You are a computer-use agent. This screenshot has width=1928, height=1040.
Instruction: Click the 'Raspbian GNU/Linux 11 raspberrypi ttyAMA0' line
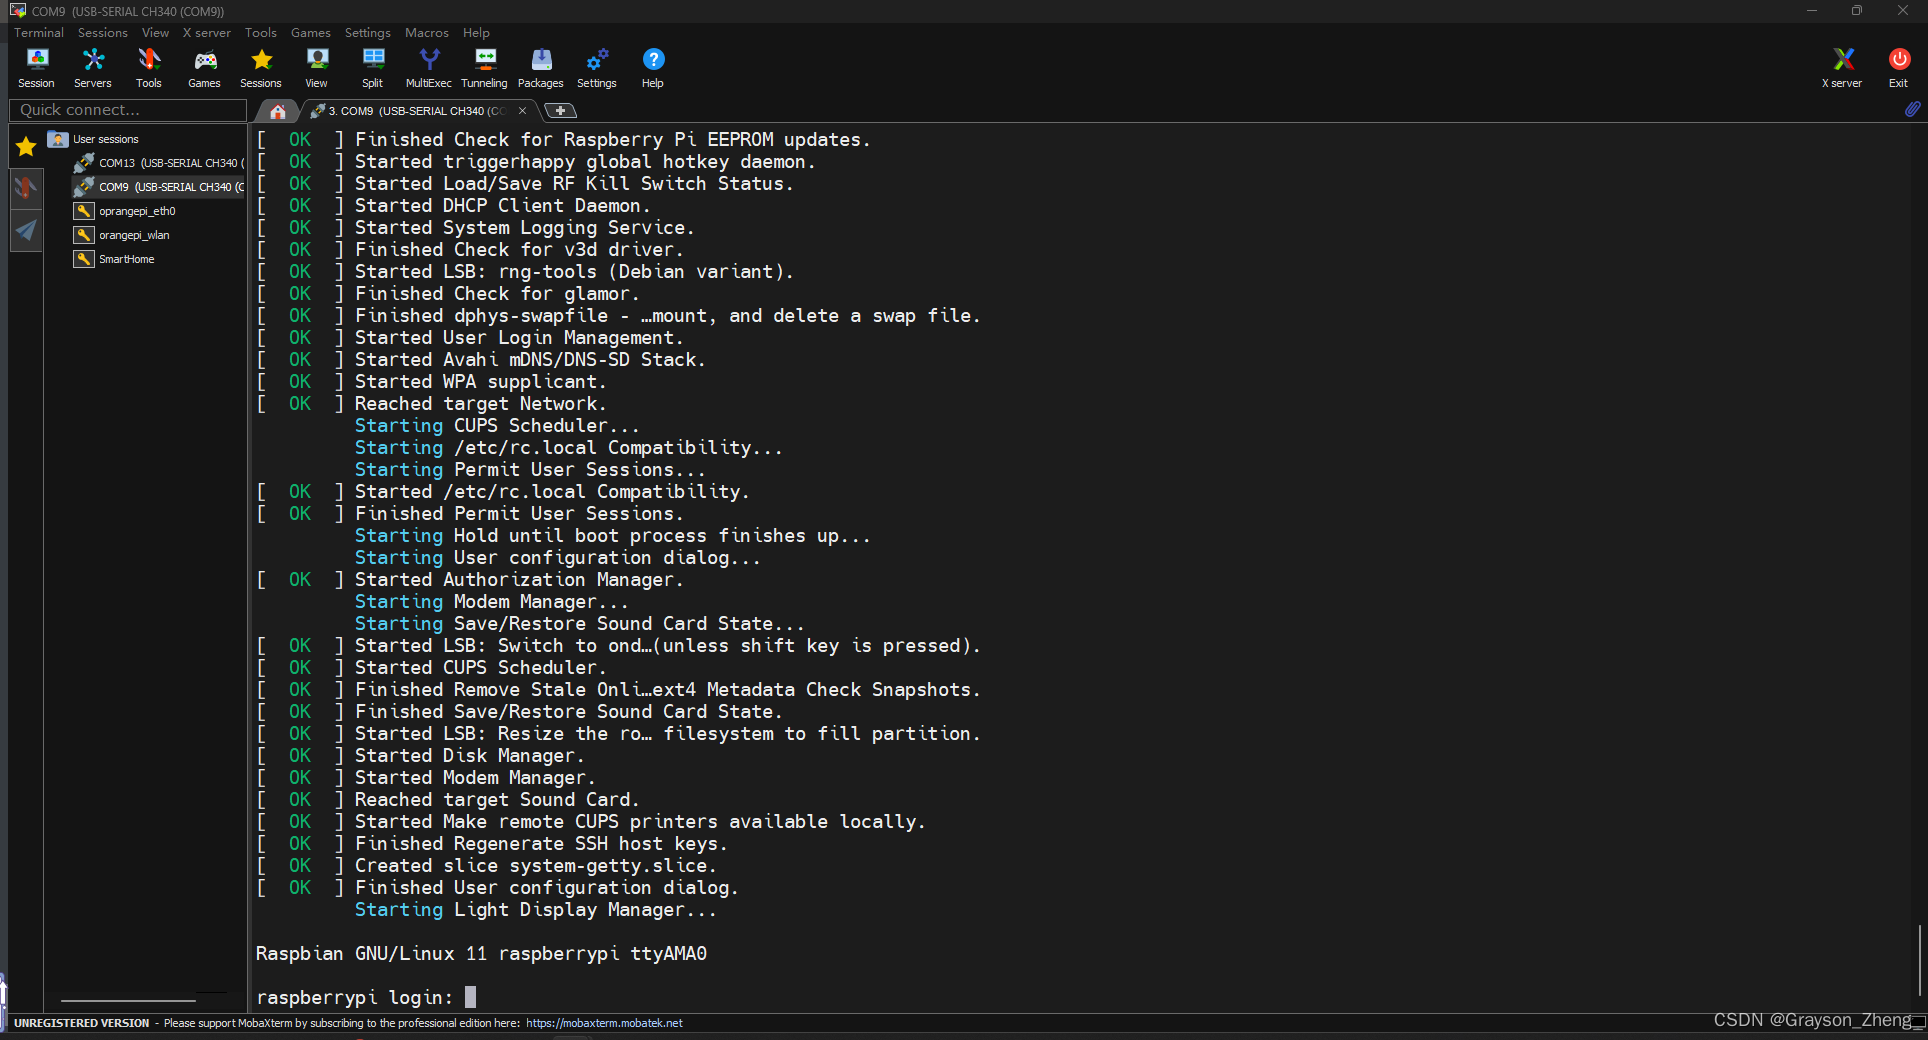click(481, 954)
